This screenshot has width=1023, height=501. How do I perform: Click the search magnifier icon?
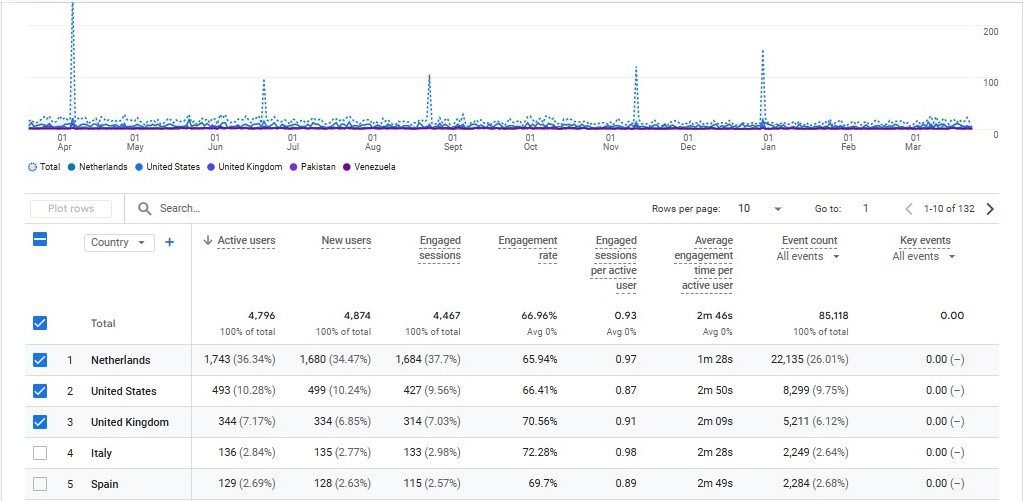145,208
